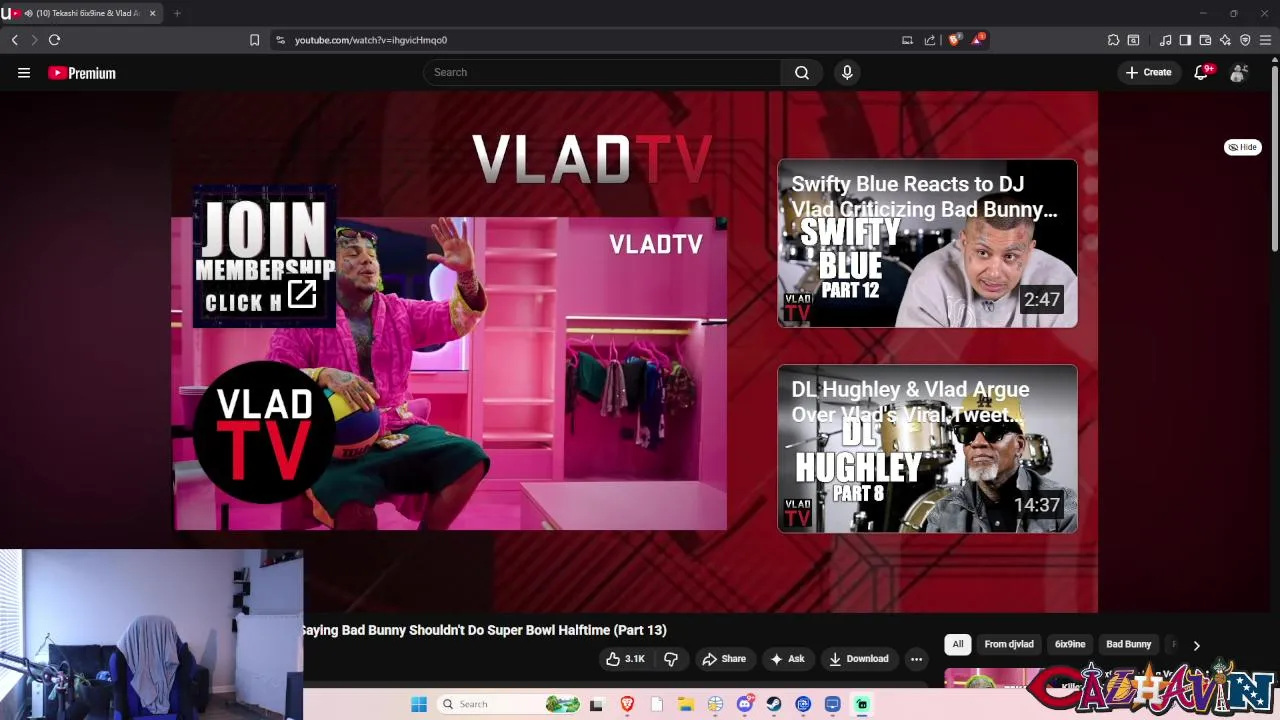Go forward with browser forward arrow
1280x720 pixels.
point(34,40)
